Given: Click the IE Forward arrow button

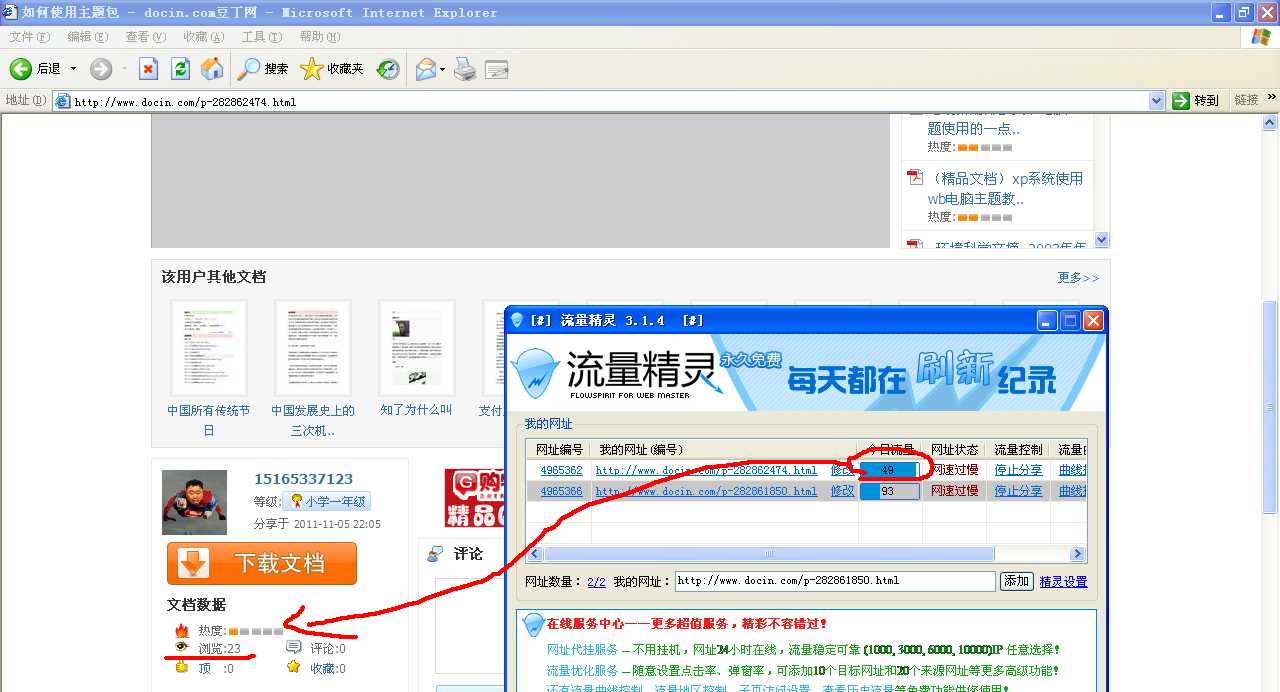Looking at the screenshot, I should (101, 69).
